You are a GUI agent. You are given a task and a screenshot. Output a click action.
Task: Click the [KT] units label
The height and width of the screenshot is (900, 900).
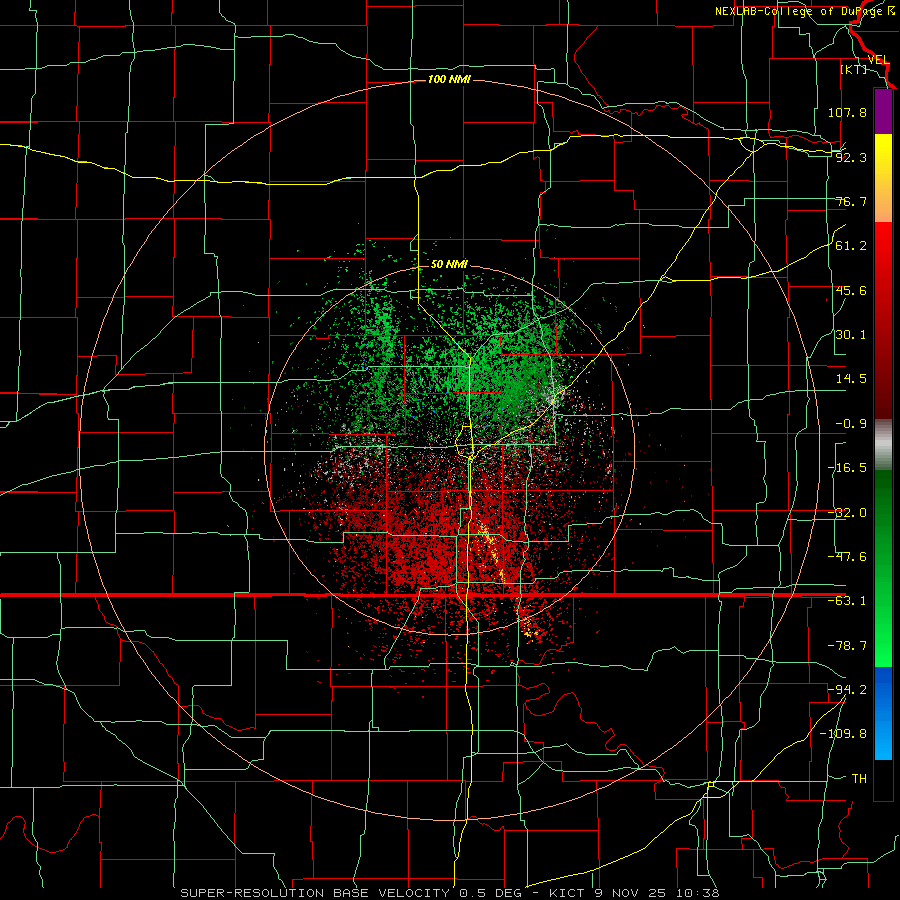(x=853, y=69)
